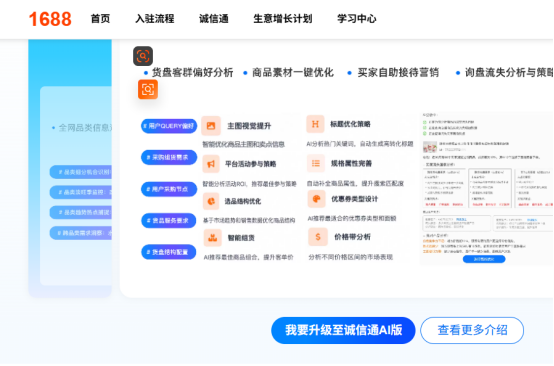
Task: Click the 标题优化策略 heading
Action: point(350,124)
